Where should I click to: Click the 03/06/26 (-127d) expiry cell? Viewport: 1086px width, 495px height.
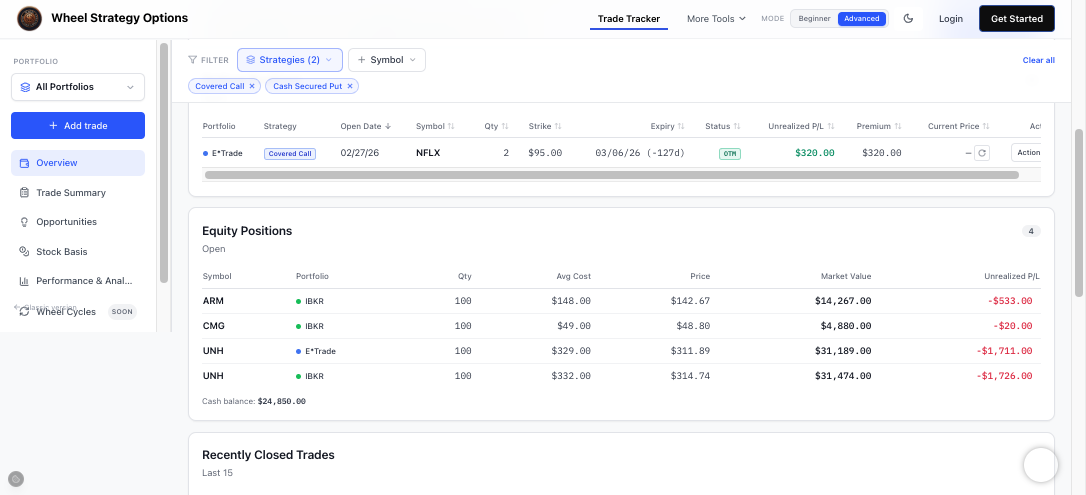[x=640, y=153]
